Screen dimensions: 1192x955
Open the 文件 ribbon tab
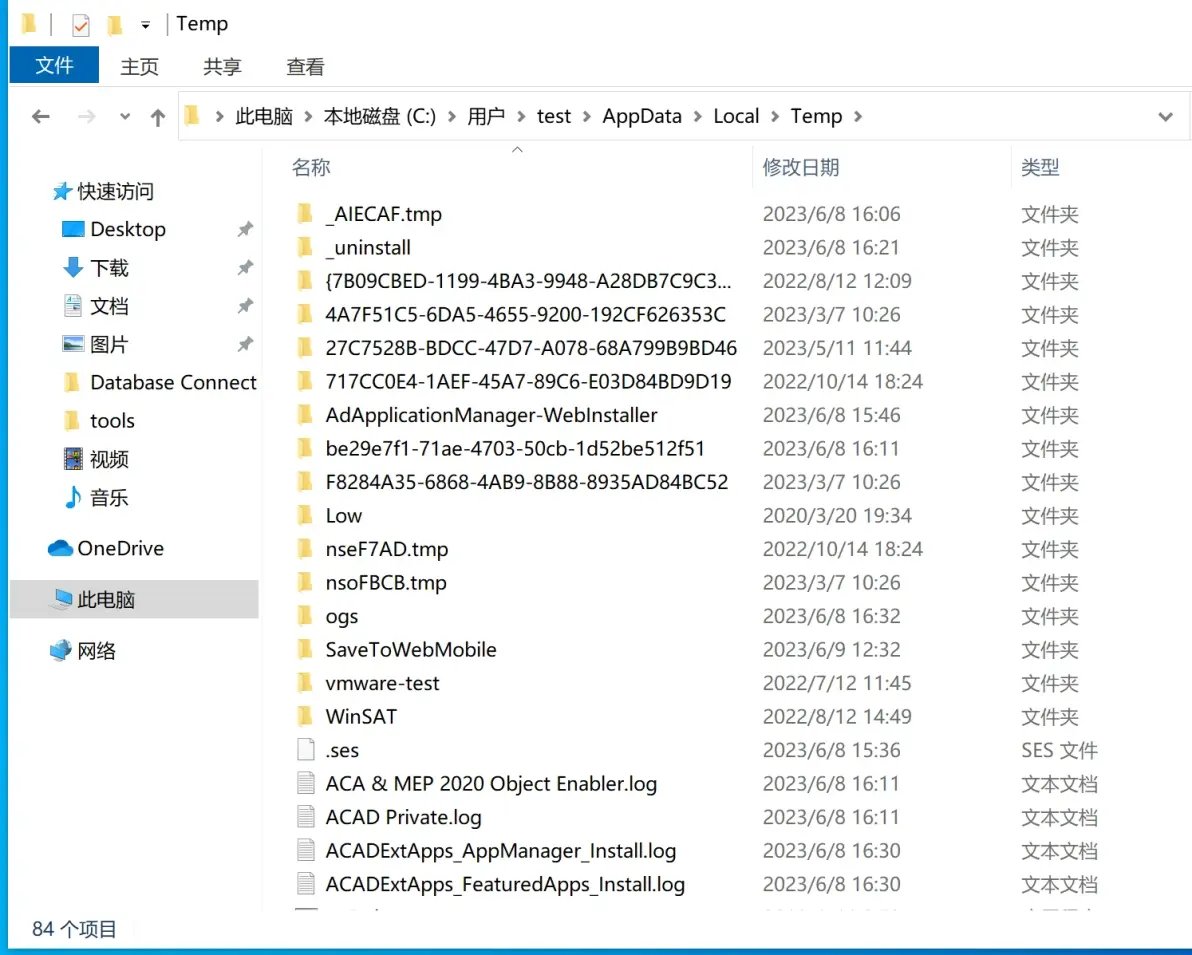(54, 65)
